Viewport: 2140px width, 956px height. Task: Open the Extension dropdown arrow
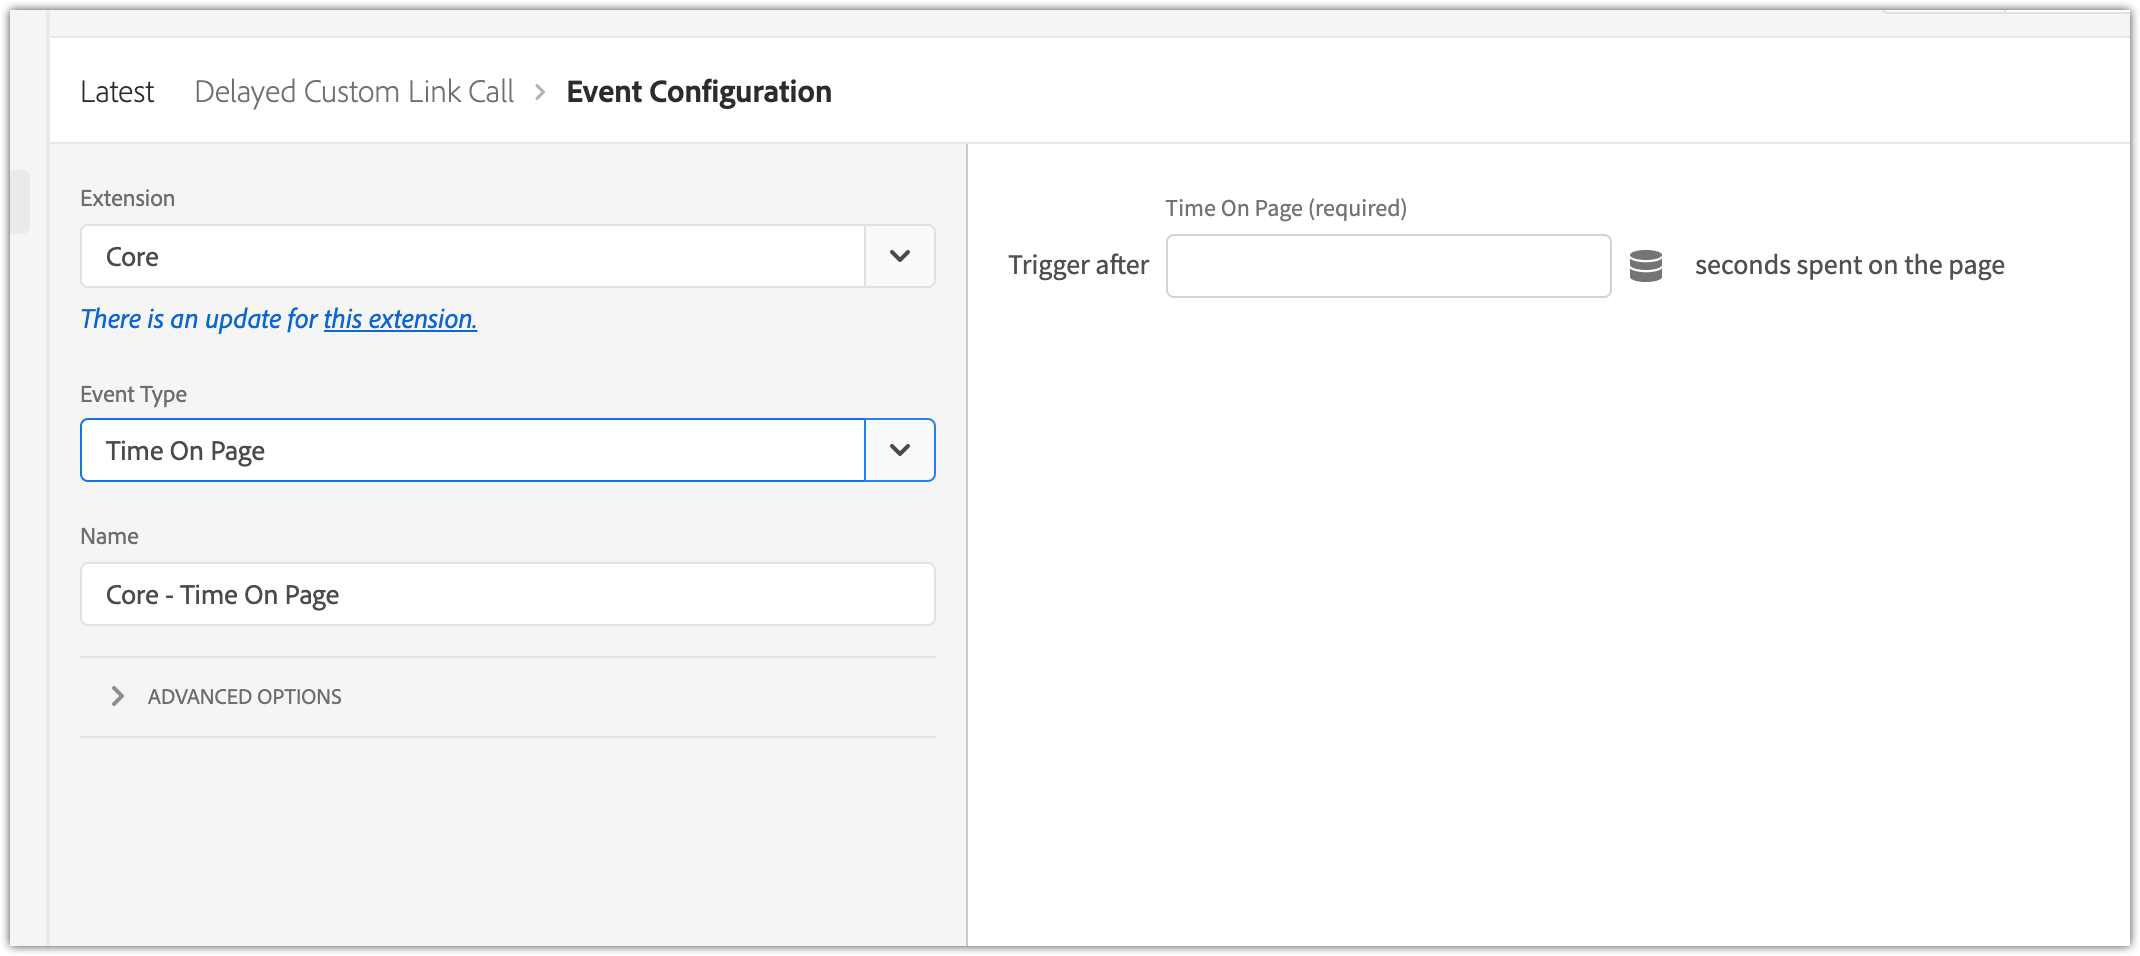pyautogui.click(x=900, y=256)
